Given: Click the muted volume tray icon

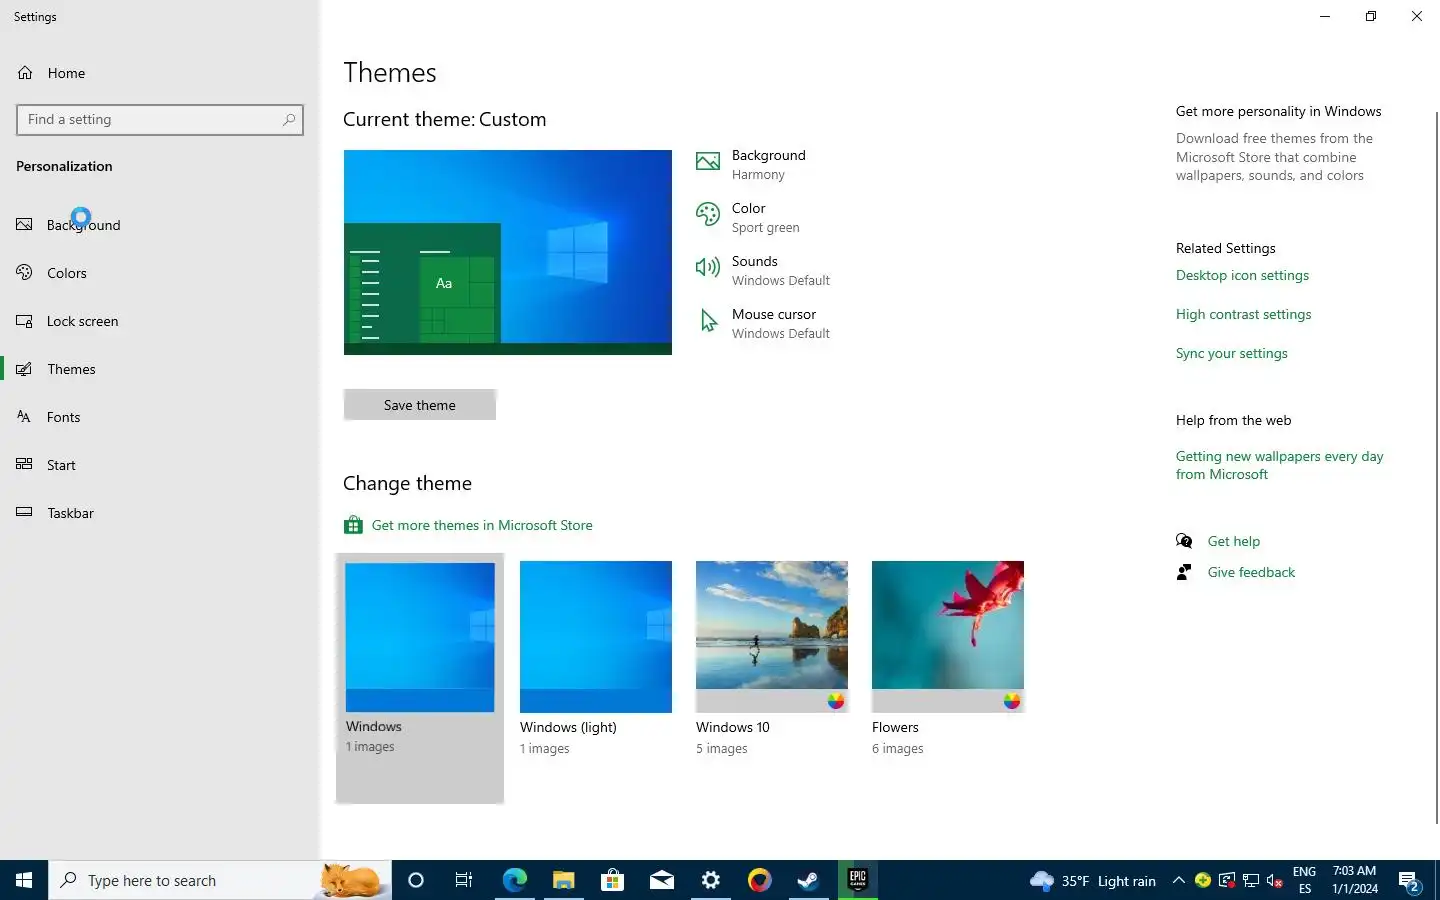Looking at the screenshot, I should click(x=1275, y=880).
